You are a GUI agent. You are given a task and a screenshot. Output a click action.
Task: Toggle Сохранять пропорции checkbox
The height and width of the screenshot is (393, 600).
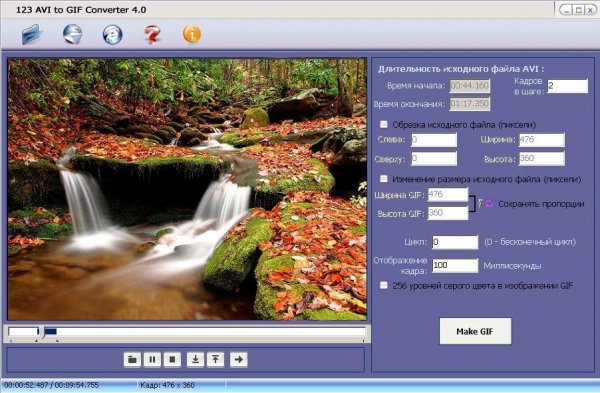(489, 203)
